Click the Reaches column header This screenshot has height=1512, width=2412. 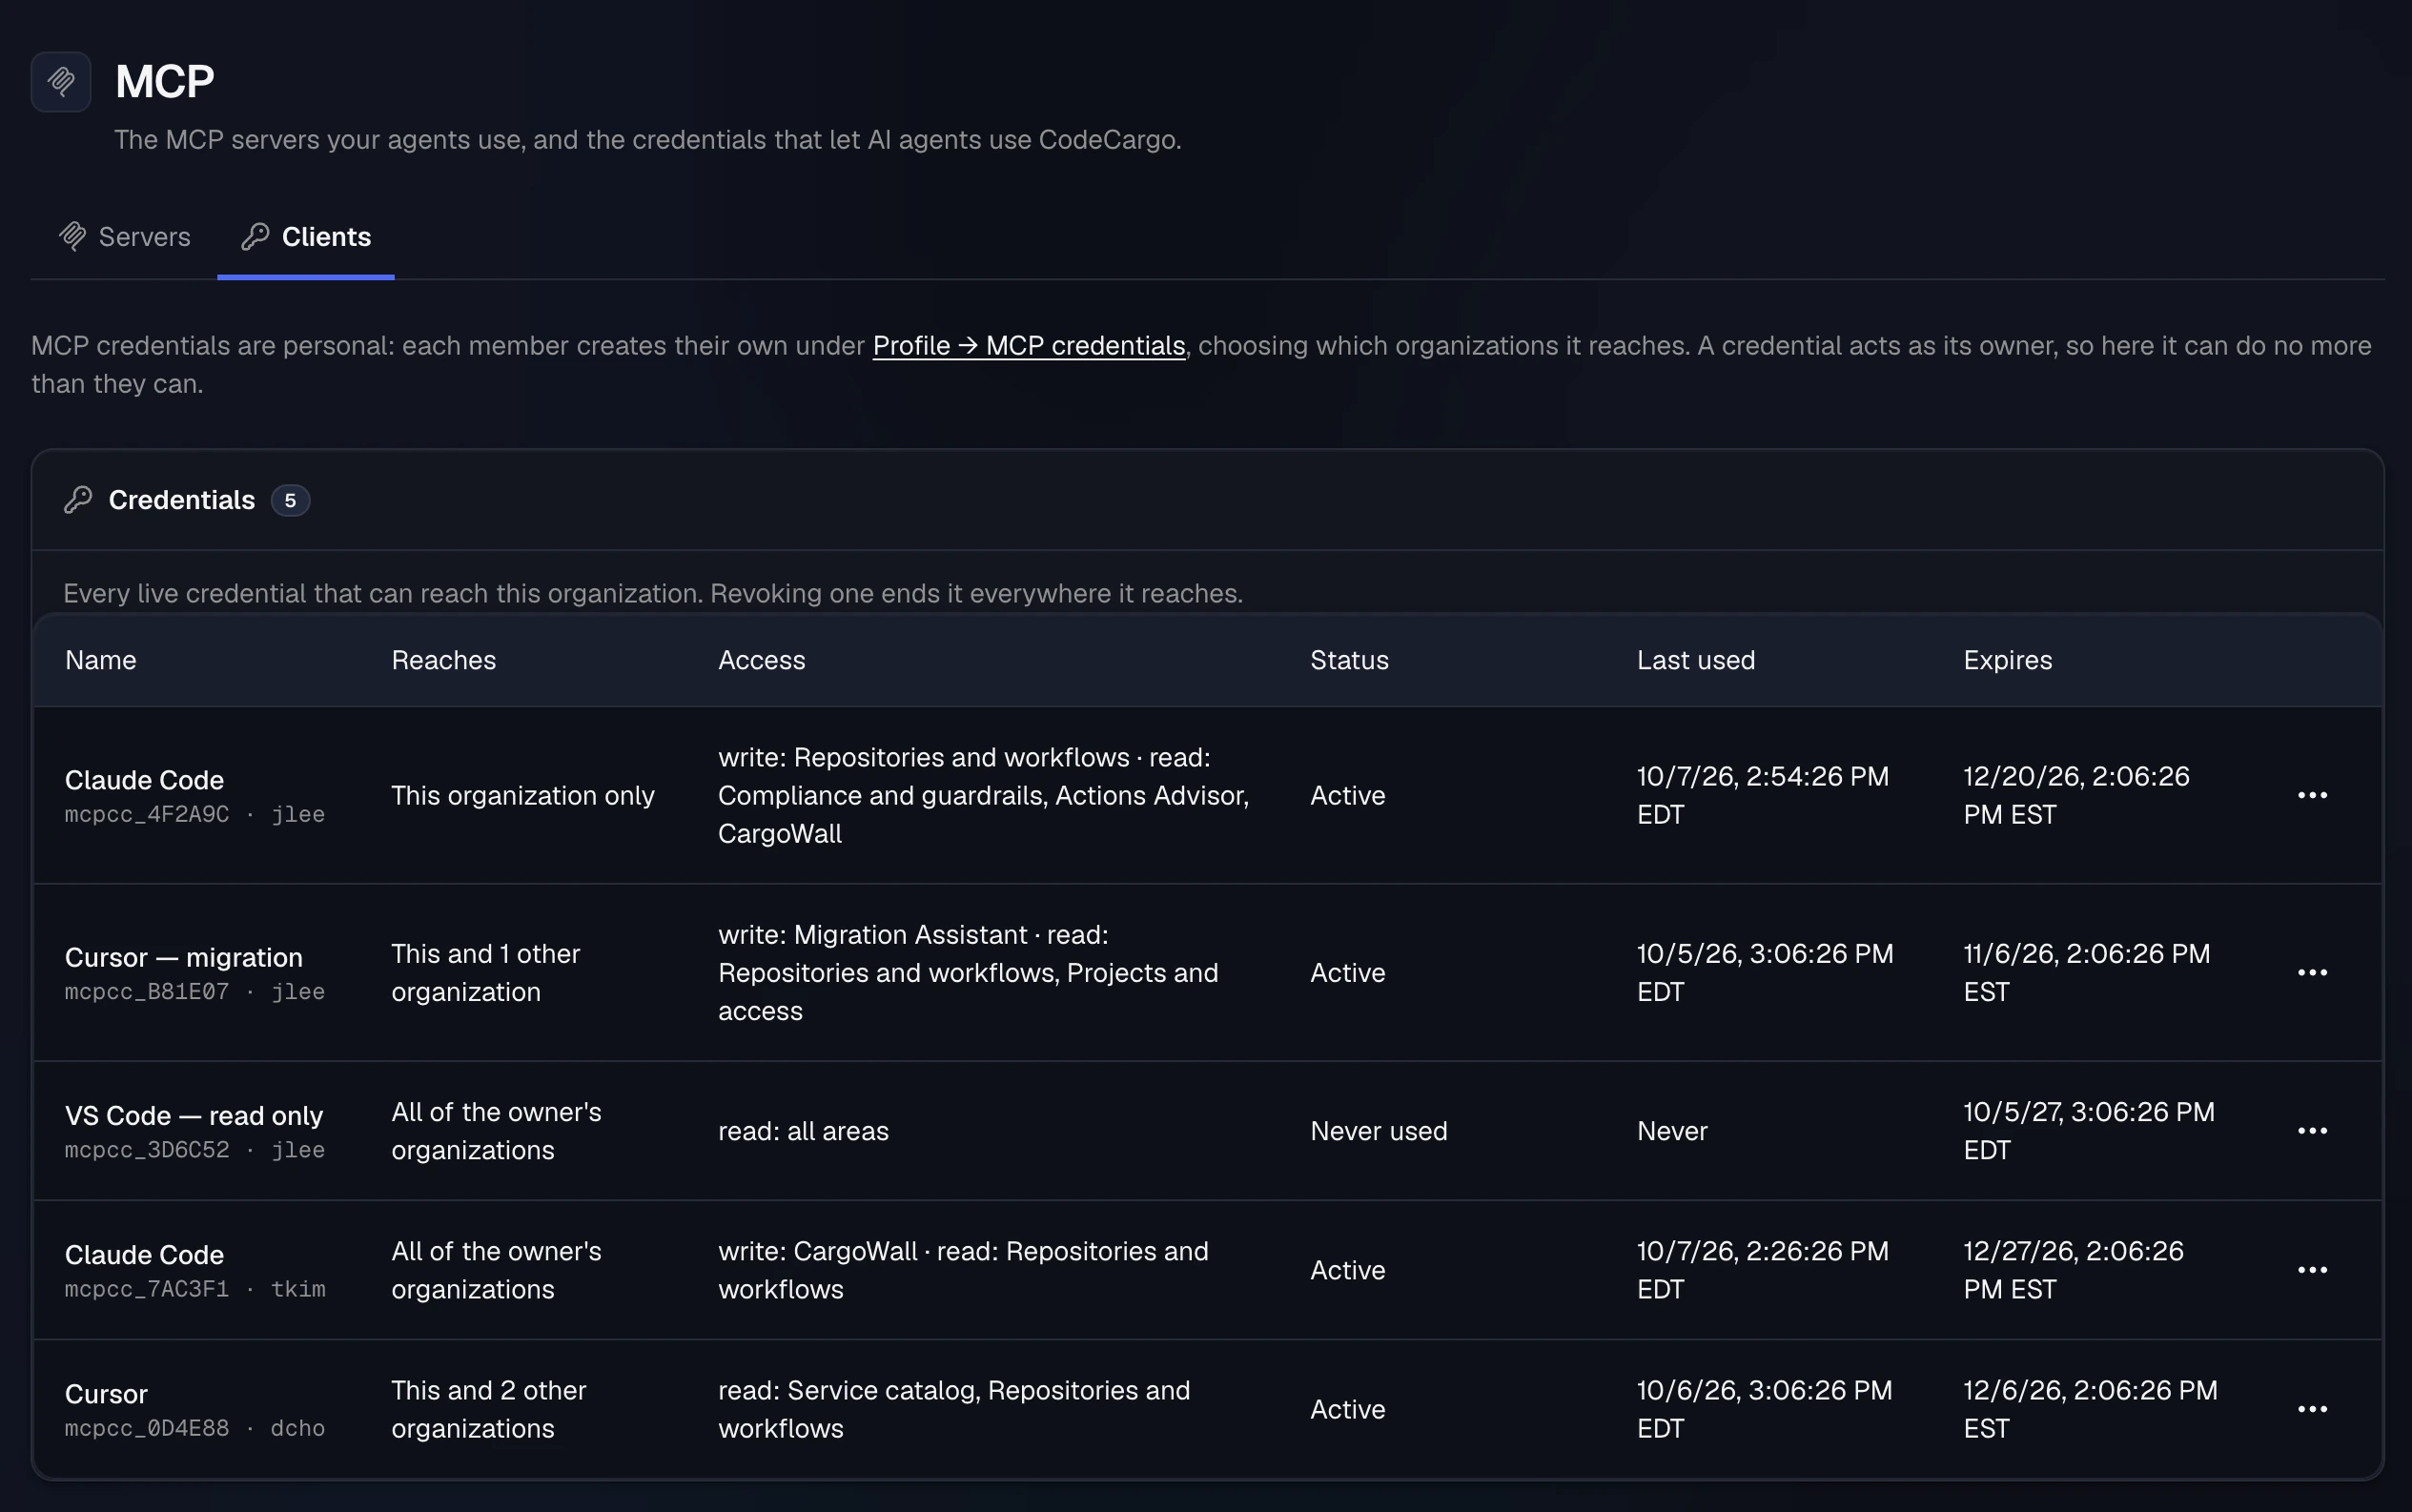(x=443, y=660)
